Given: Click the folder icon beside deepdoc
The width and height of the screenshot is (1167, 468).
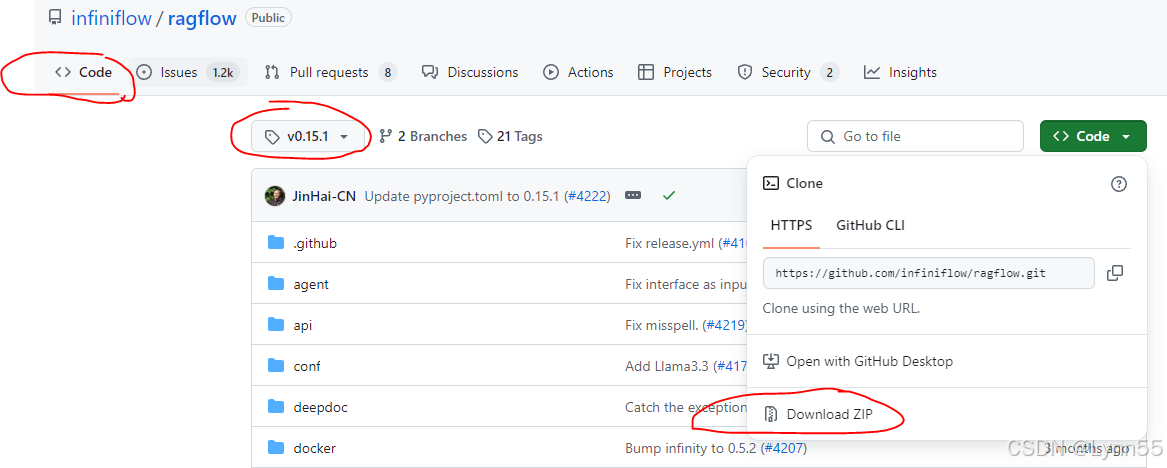Looking at the screenshot, I should (x=276, y=406).
